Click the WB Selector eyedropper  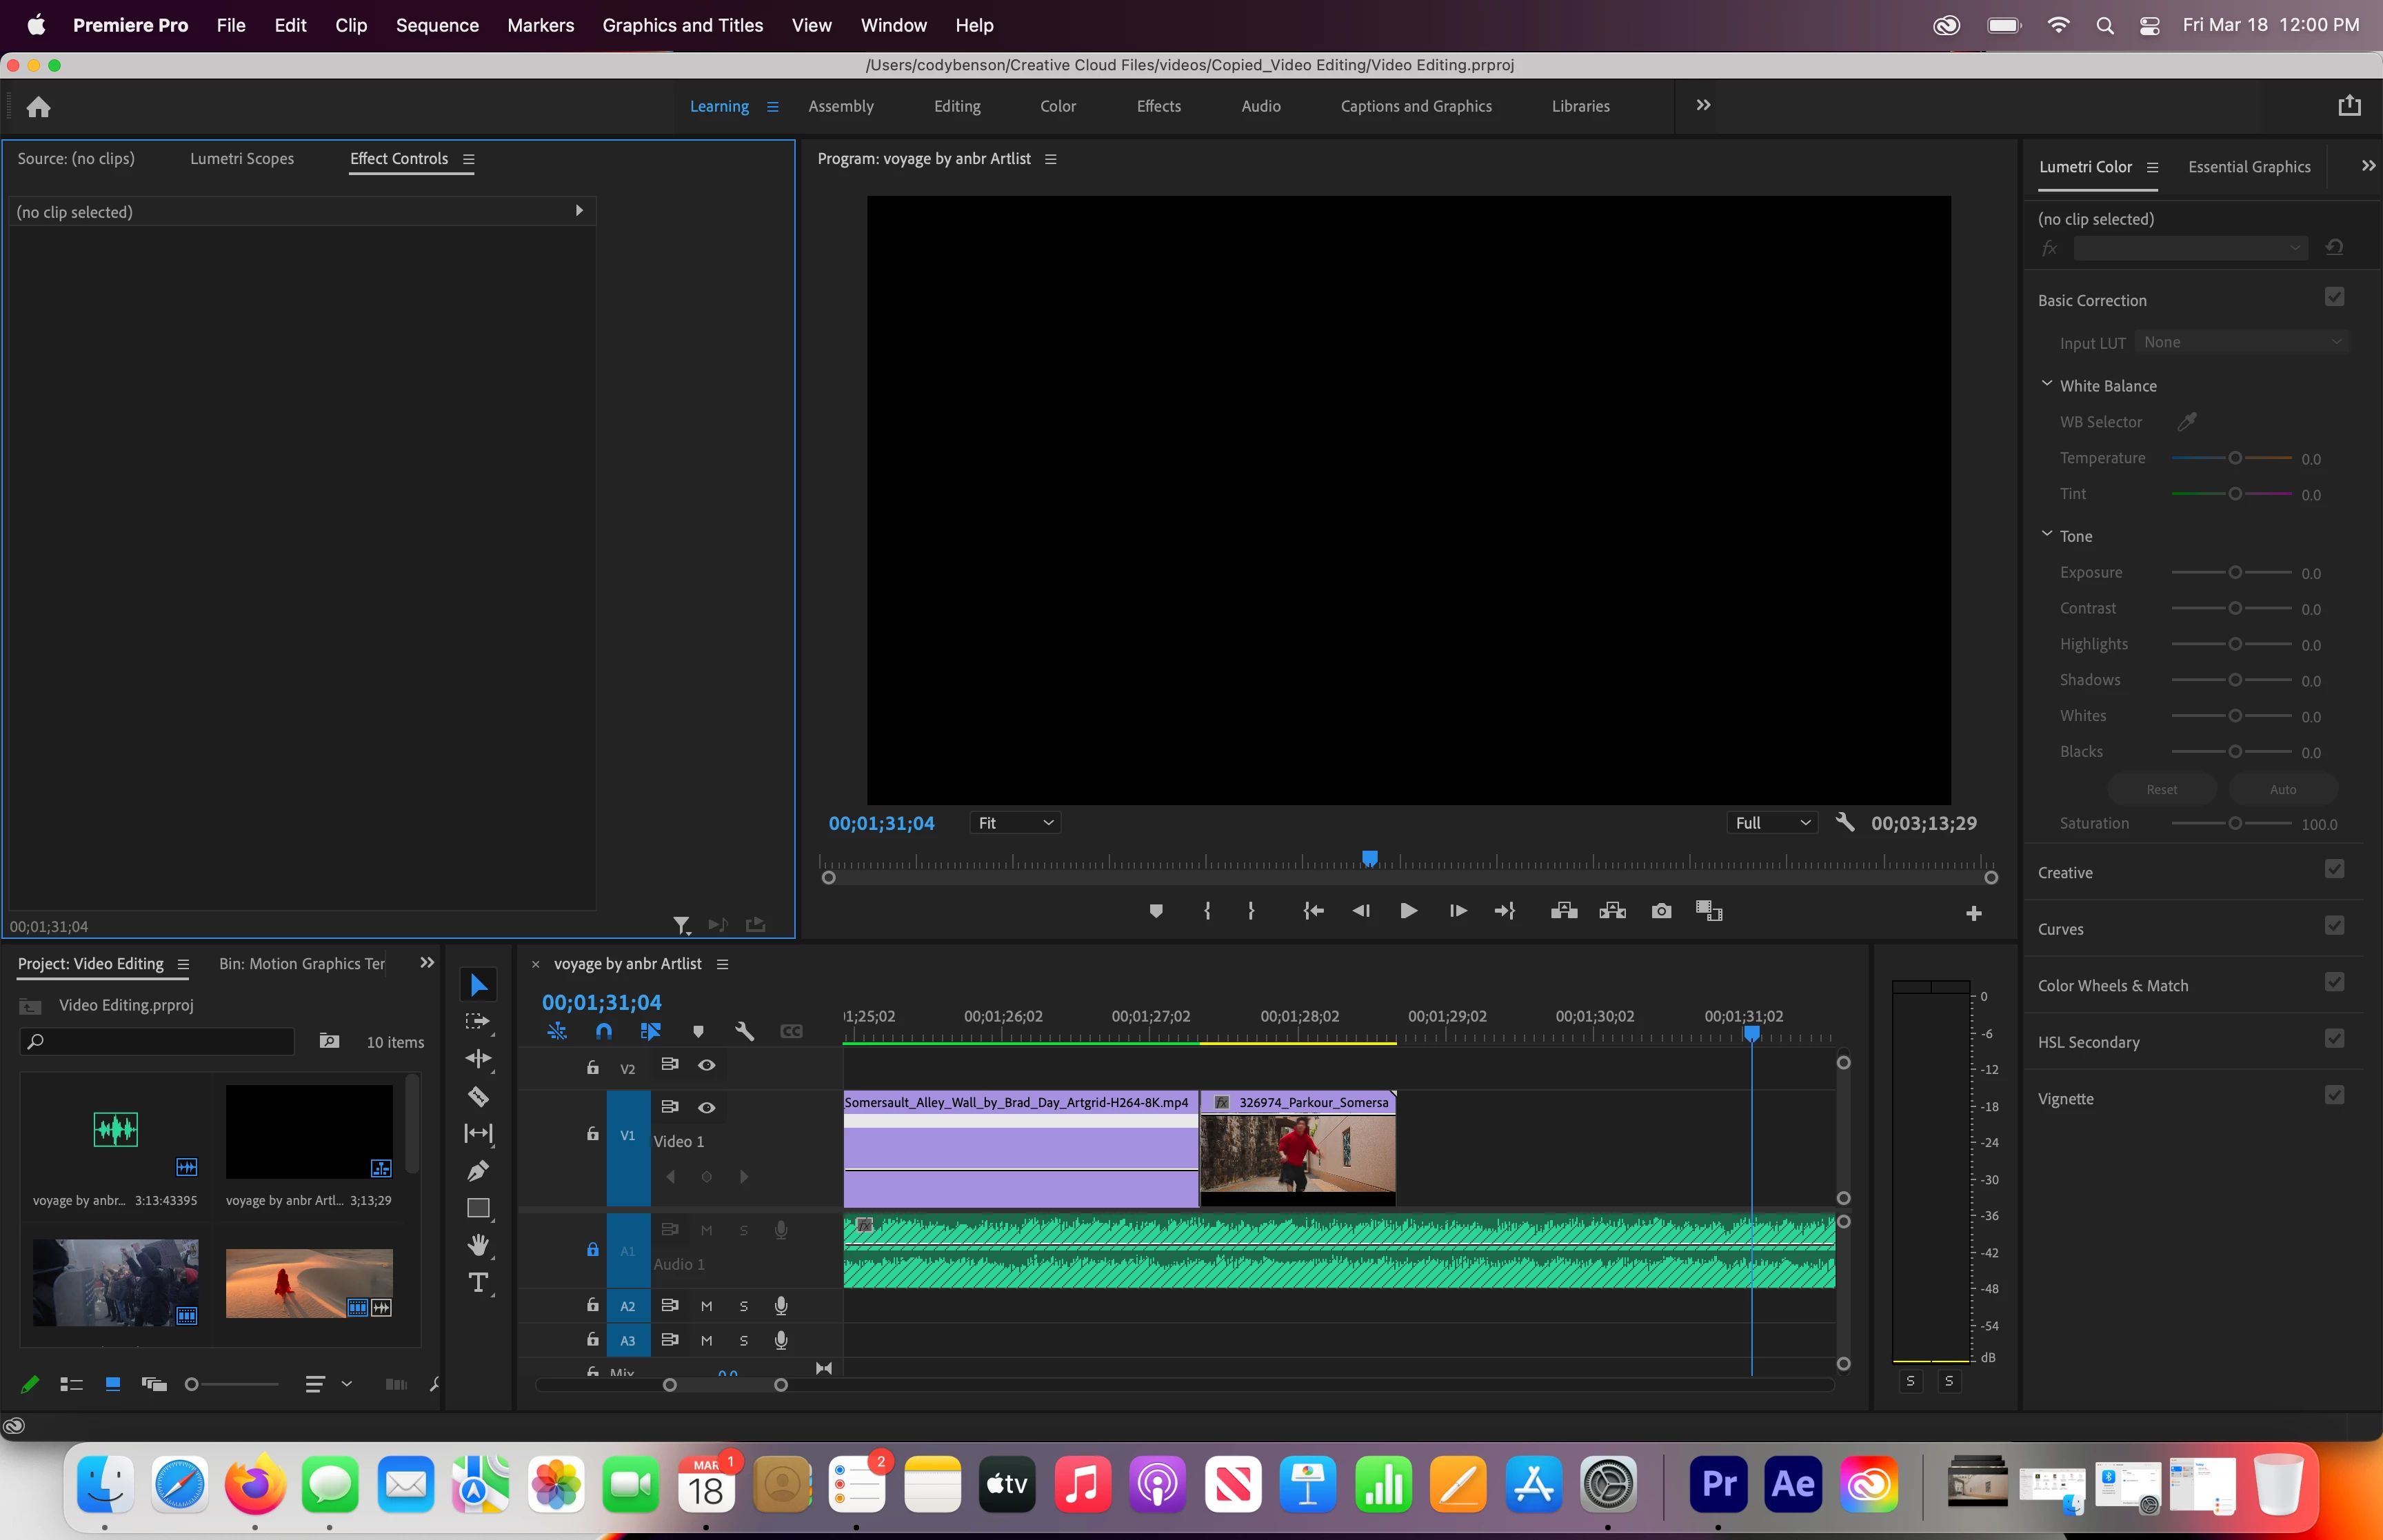point(2187,422)
